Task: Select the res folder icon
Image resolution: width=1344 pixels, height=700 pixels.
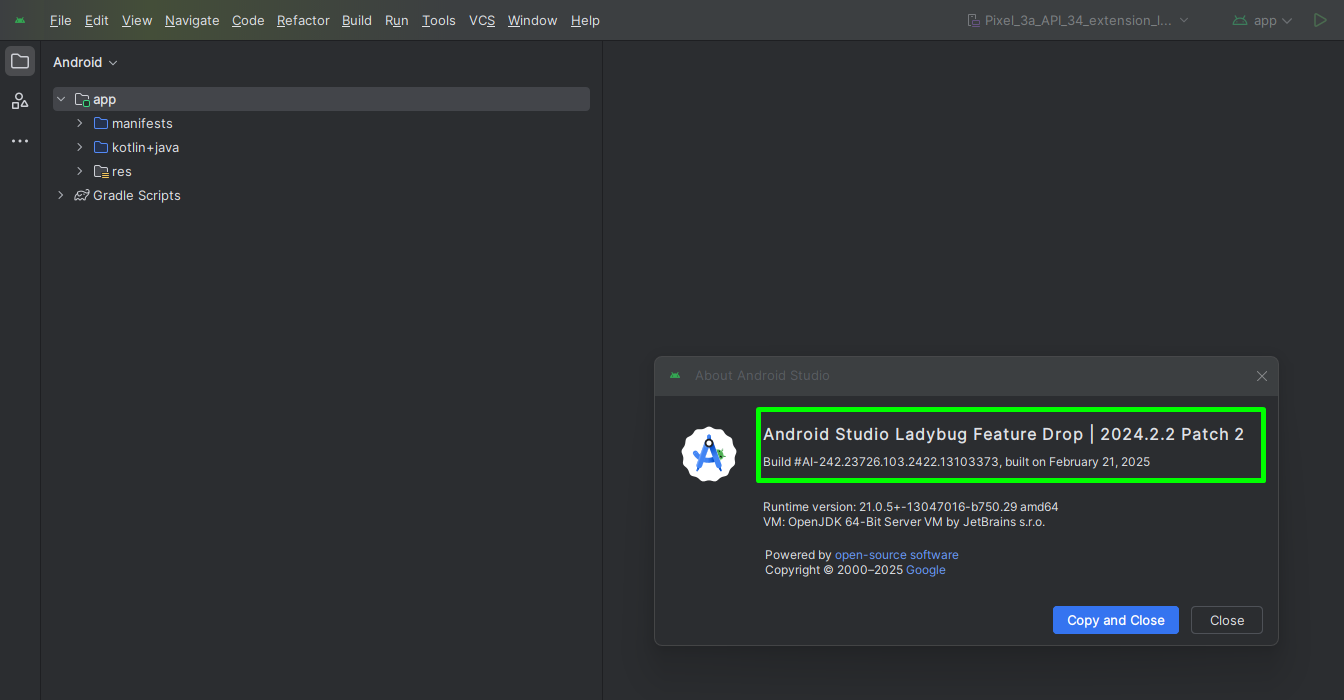Action: (101, 172)
